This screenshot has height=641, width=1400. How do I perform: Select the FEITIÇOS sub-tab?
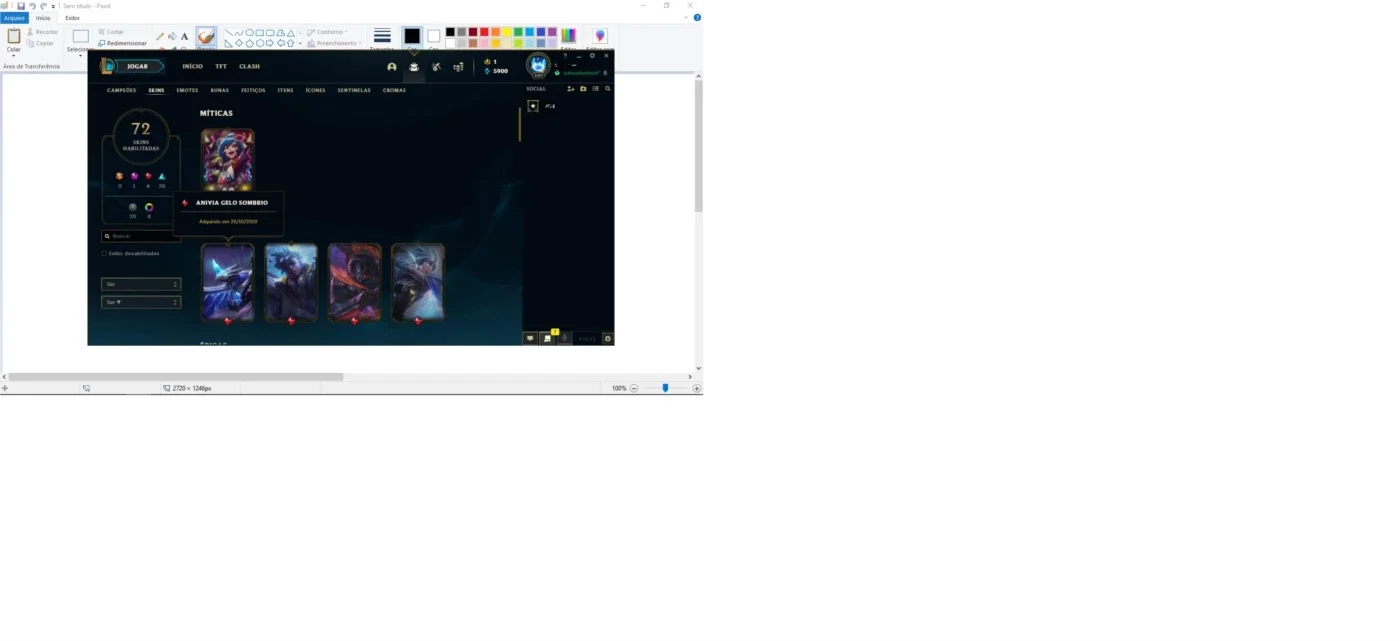point(253,90)
